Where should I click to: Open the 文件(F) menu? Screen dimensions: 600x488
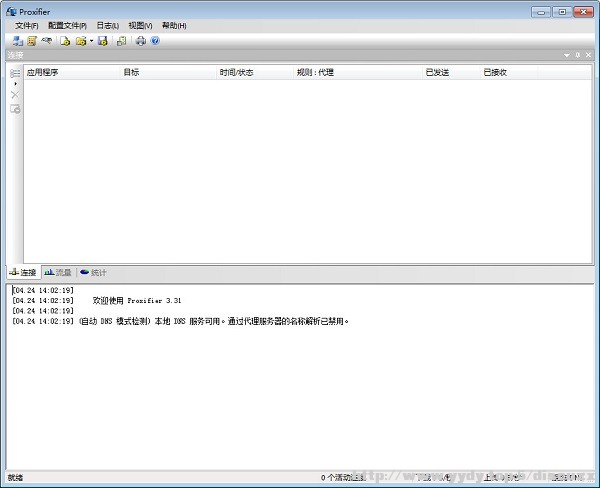(27, 26)
